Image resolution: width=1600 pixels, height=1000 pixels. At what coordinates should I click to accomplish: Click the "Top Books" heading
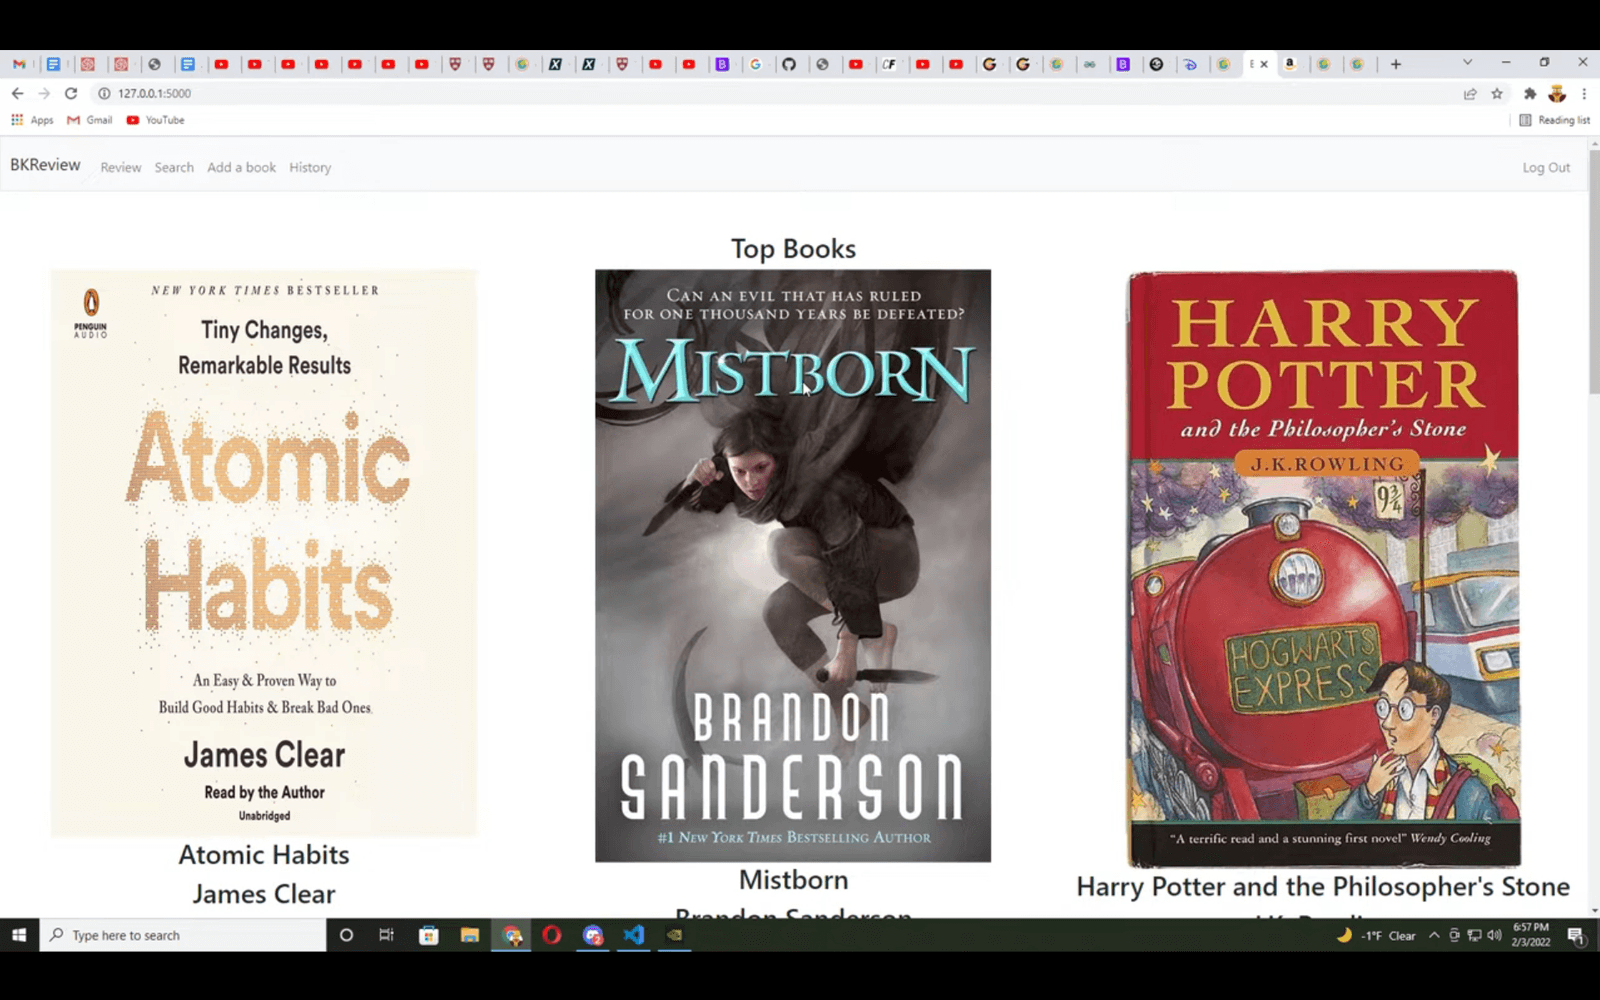coord(793,248)
